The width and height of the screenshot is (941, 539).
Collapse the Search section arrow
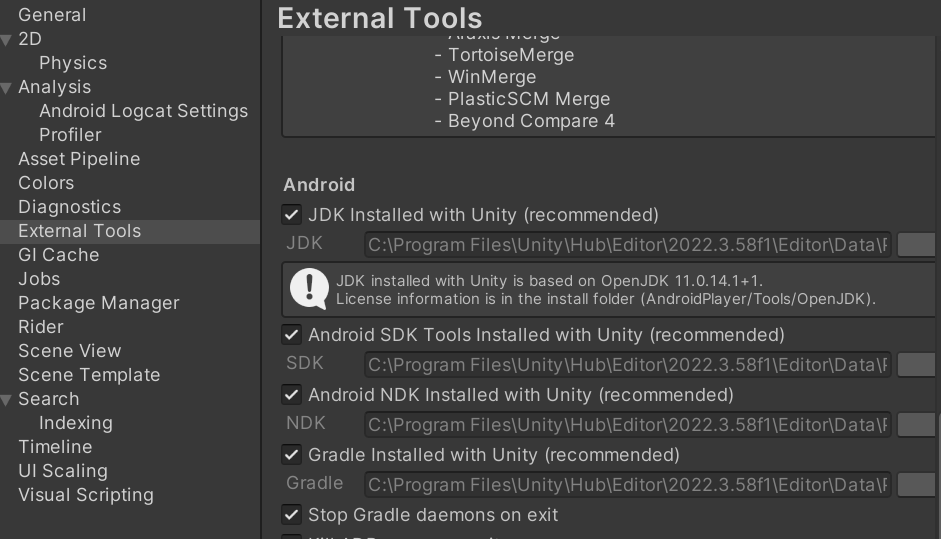pyautogui.click(x=7, y=400)
